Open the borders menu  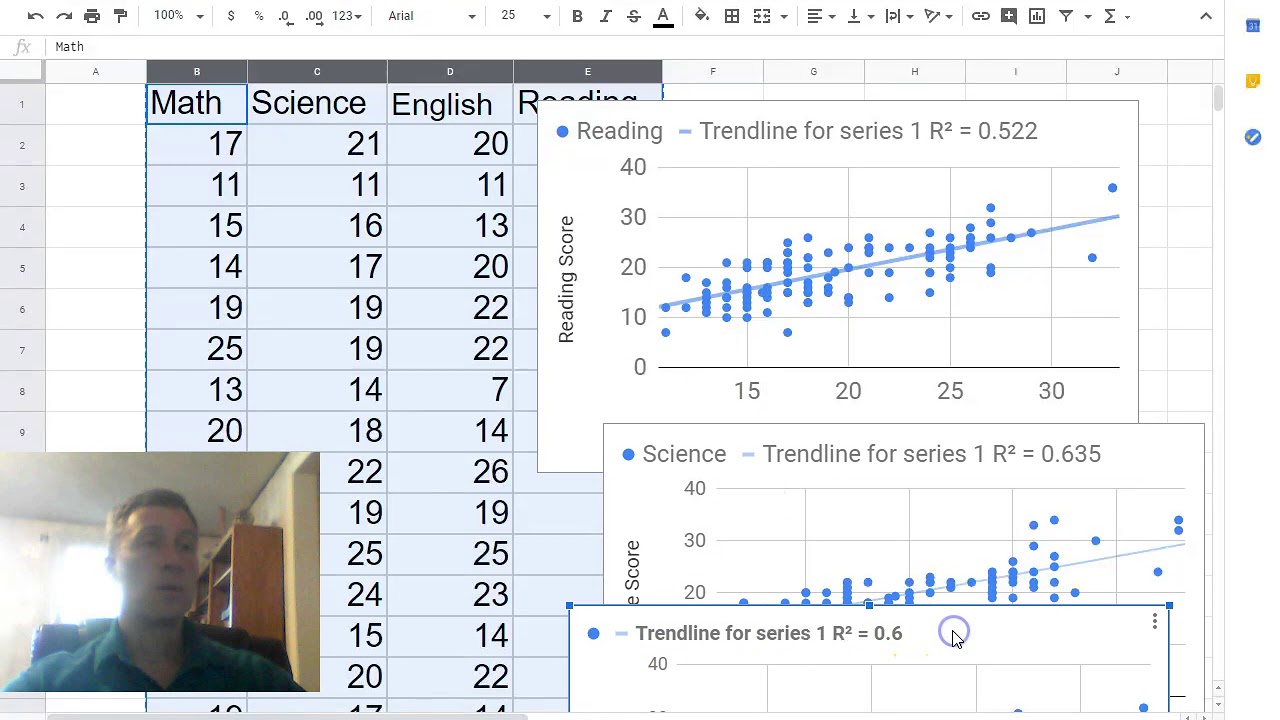(732, 16)
